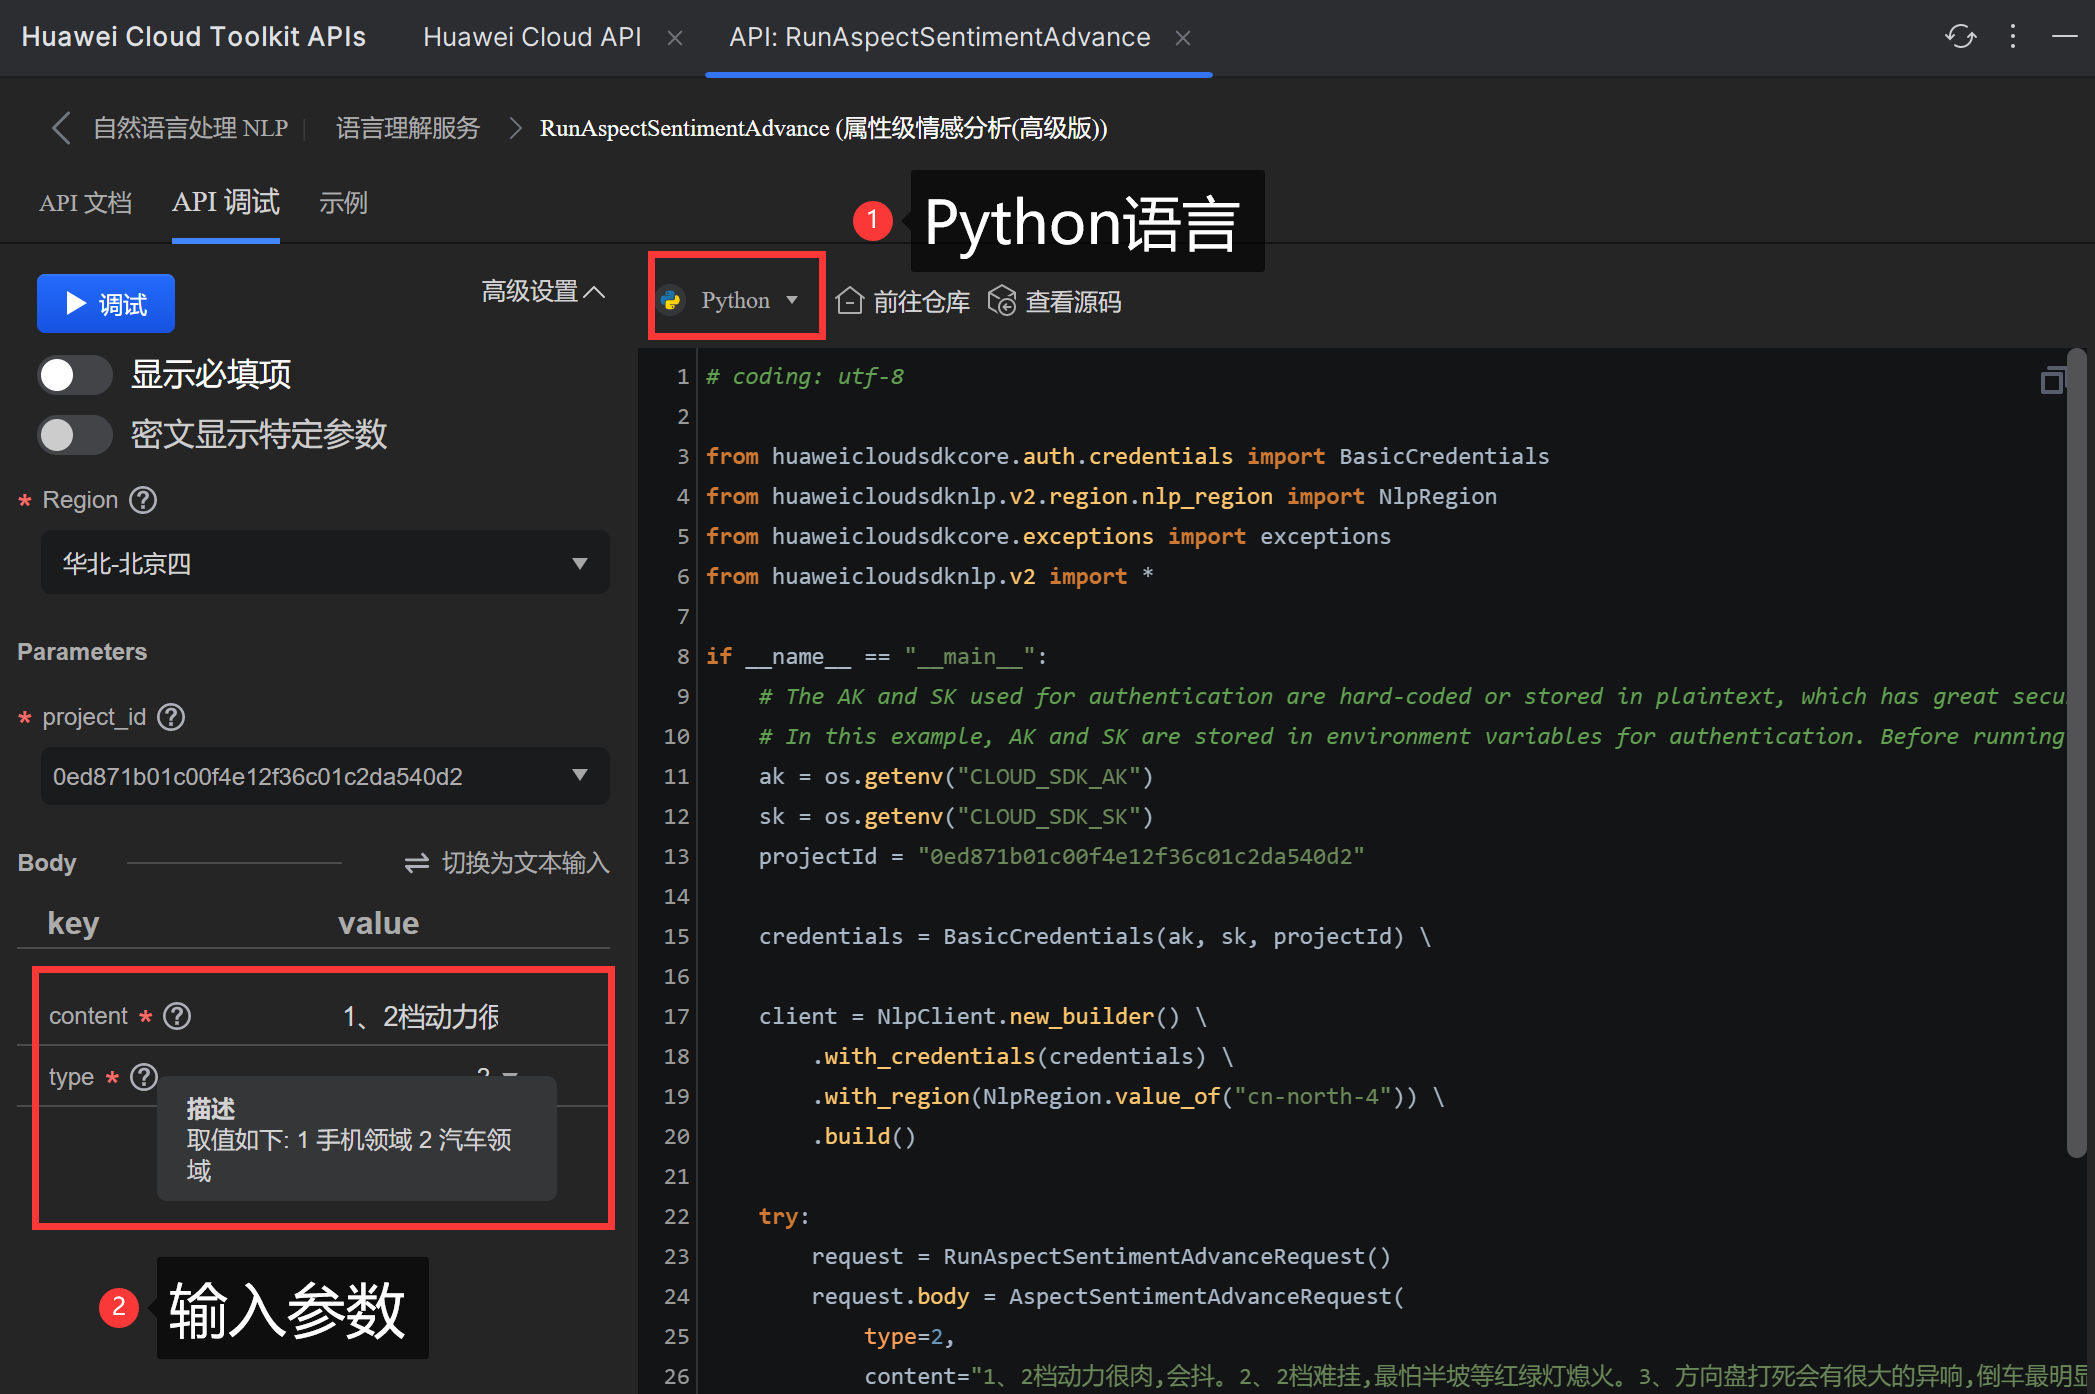Click the project_id help question icon
Screen dimensions: 2095x1394
171,717
